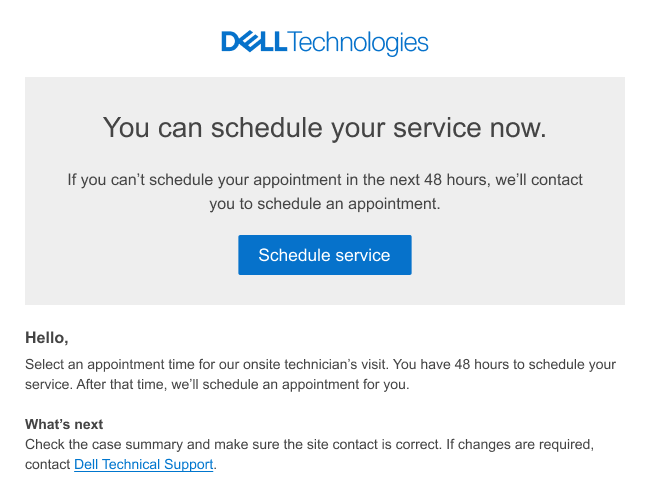Image resolution: width=650 pixels, height=496 pixels.
Task: Click the Dell Technologies logo
Action: (x=325, y=42)
